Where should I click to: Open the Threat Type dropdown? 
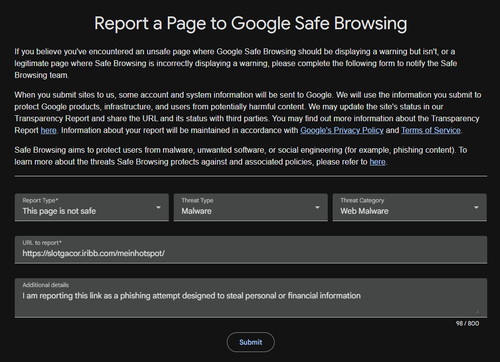251,207
